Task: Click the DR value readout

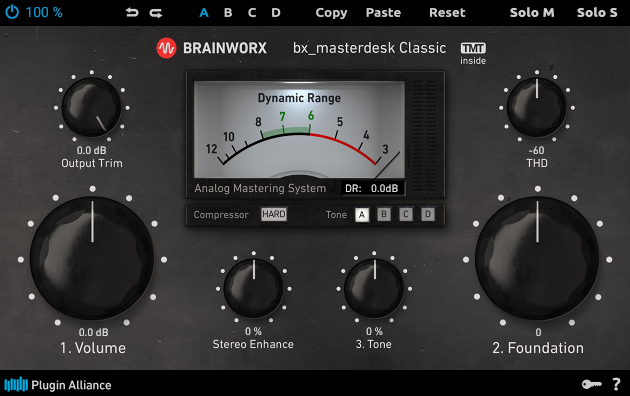Action: click(x=373, y=188)
